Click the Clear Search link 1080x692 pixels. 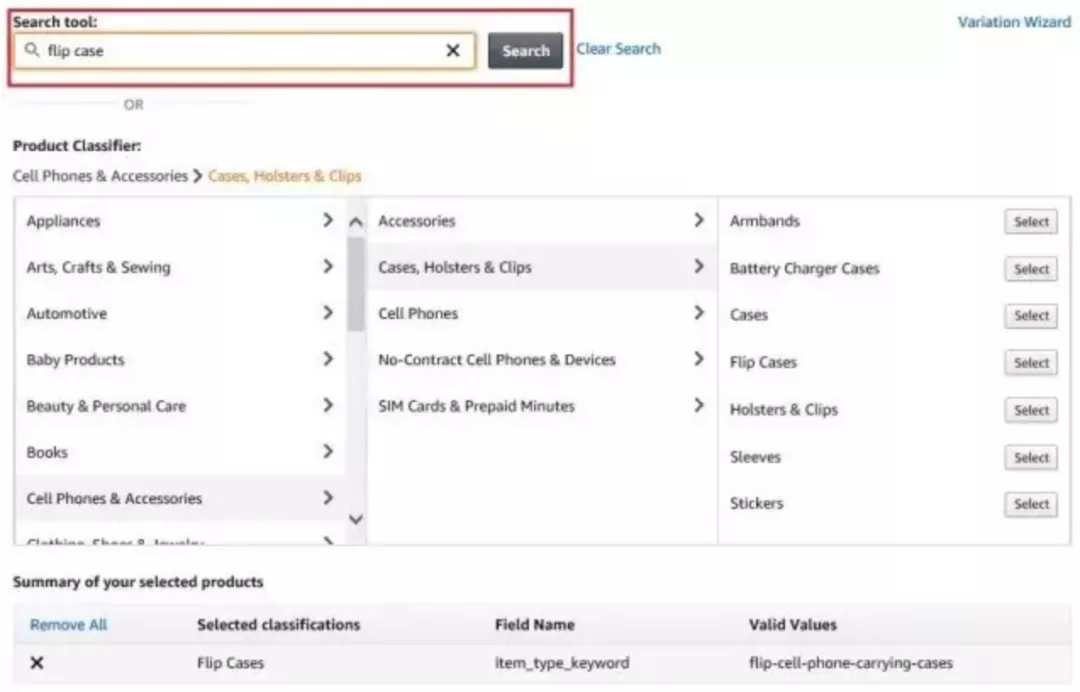coord(618,49)
